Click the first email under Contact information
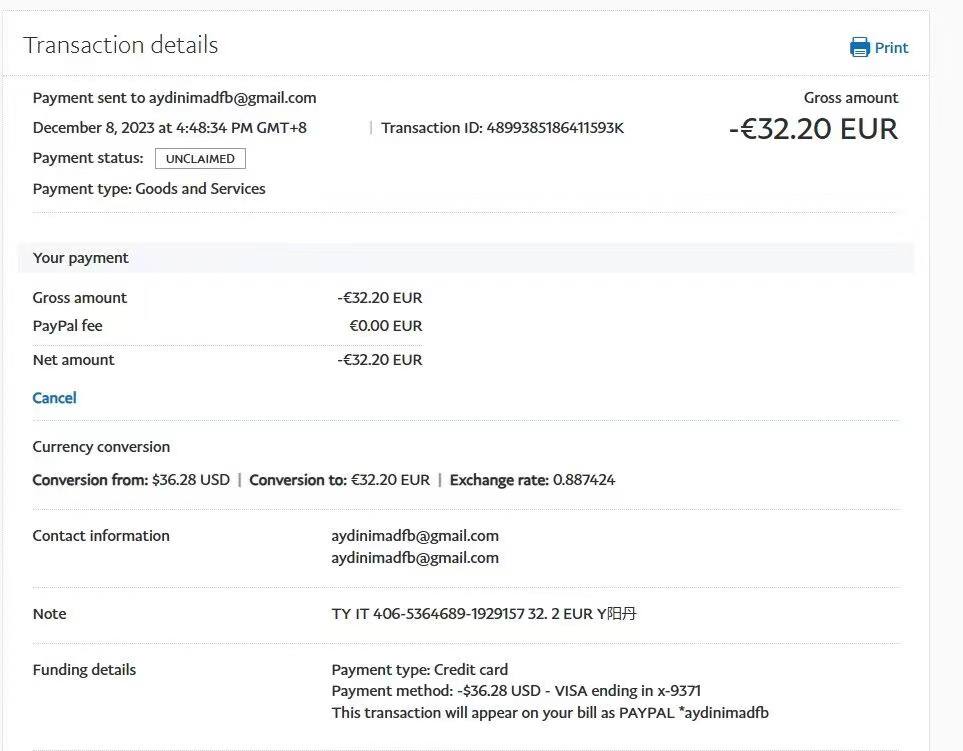The image size is (963, 751). (414, 536)
